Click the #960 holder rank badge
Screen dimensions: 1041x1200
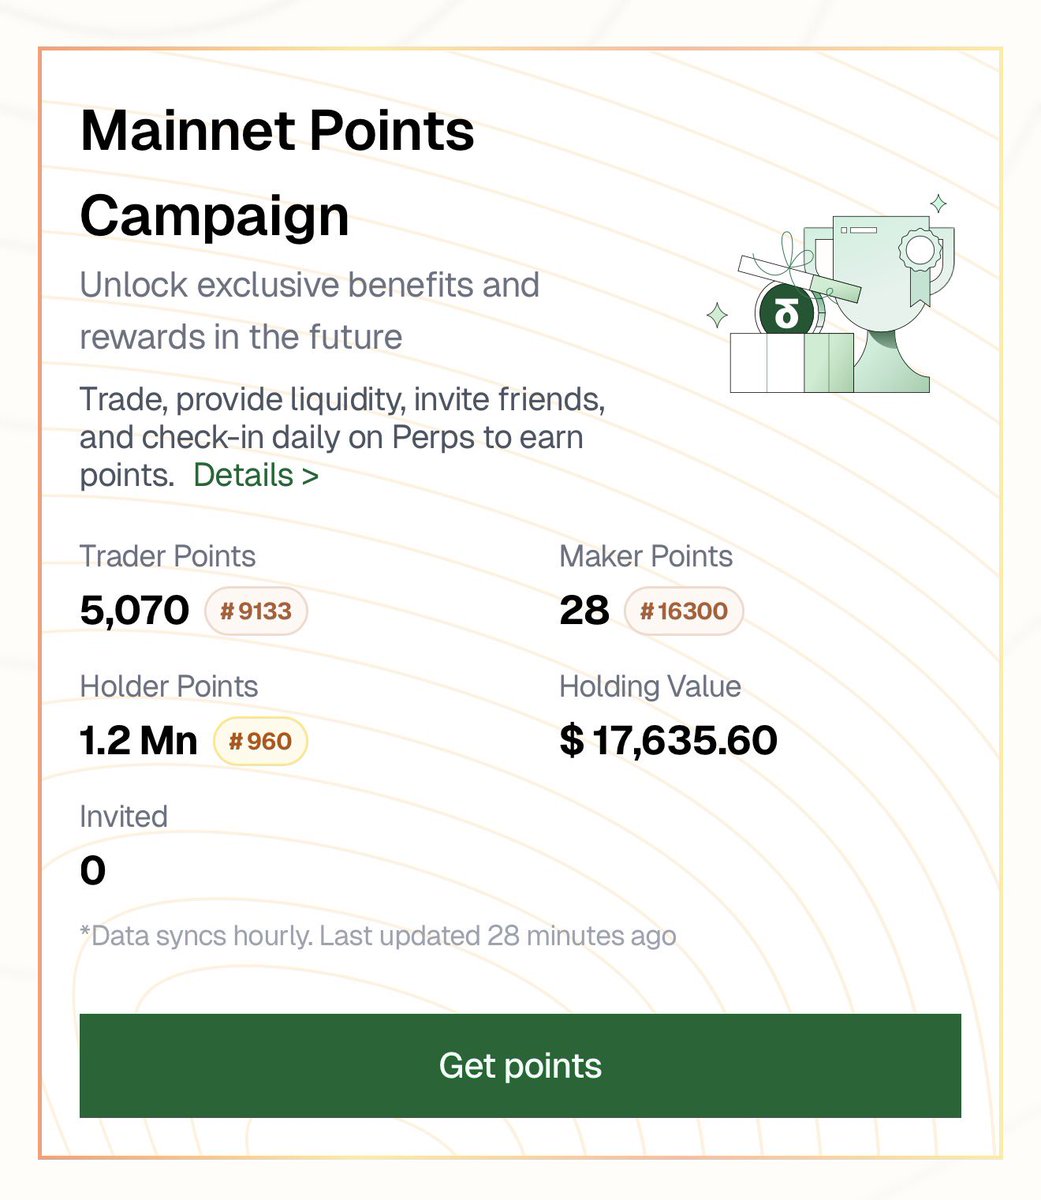click(x=260, y=741)
